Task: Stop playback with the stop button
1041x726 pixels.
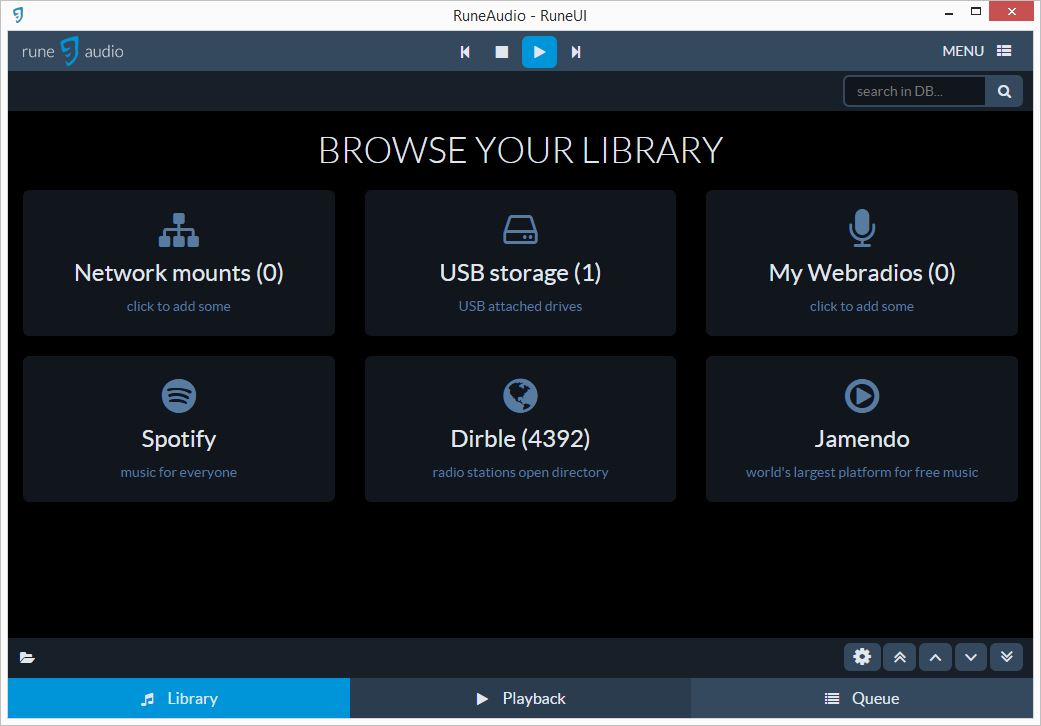Action: [x=502, y=52]
